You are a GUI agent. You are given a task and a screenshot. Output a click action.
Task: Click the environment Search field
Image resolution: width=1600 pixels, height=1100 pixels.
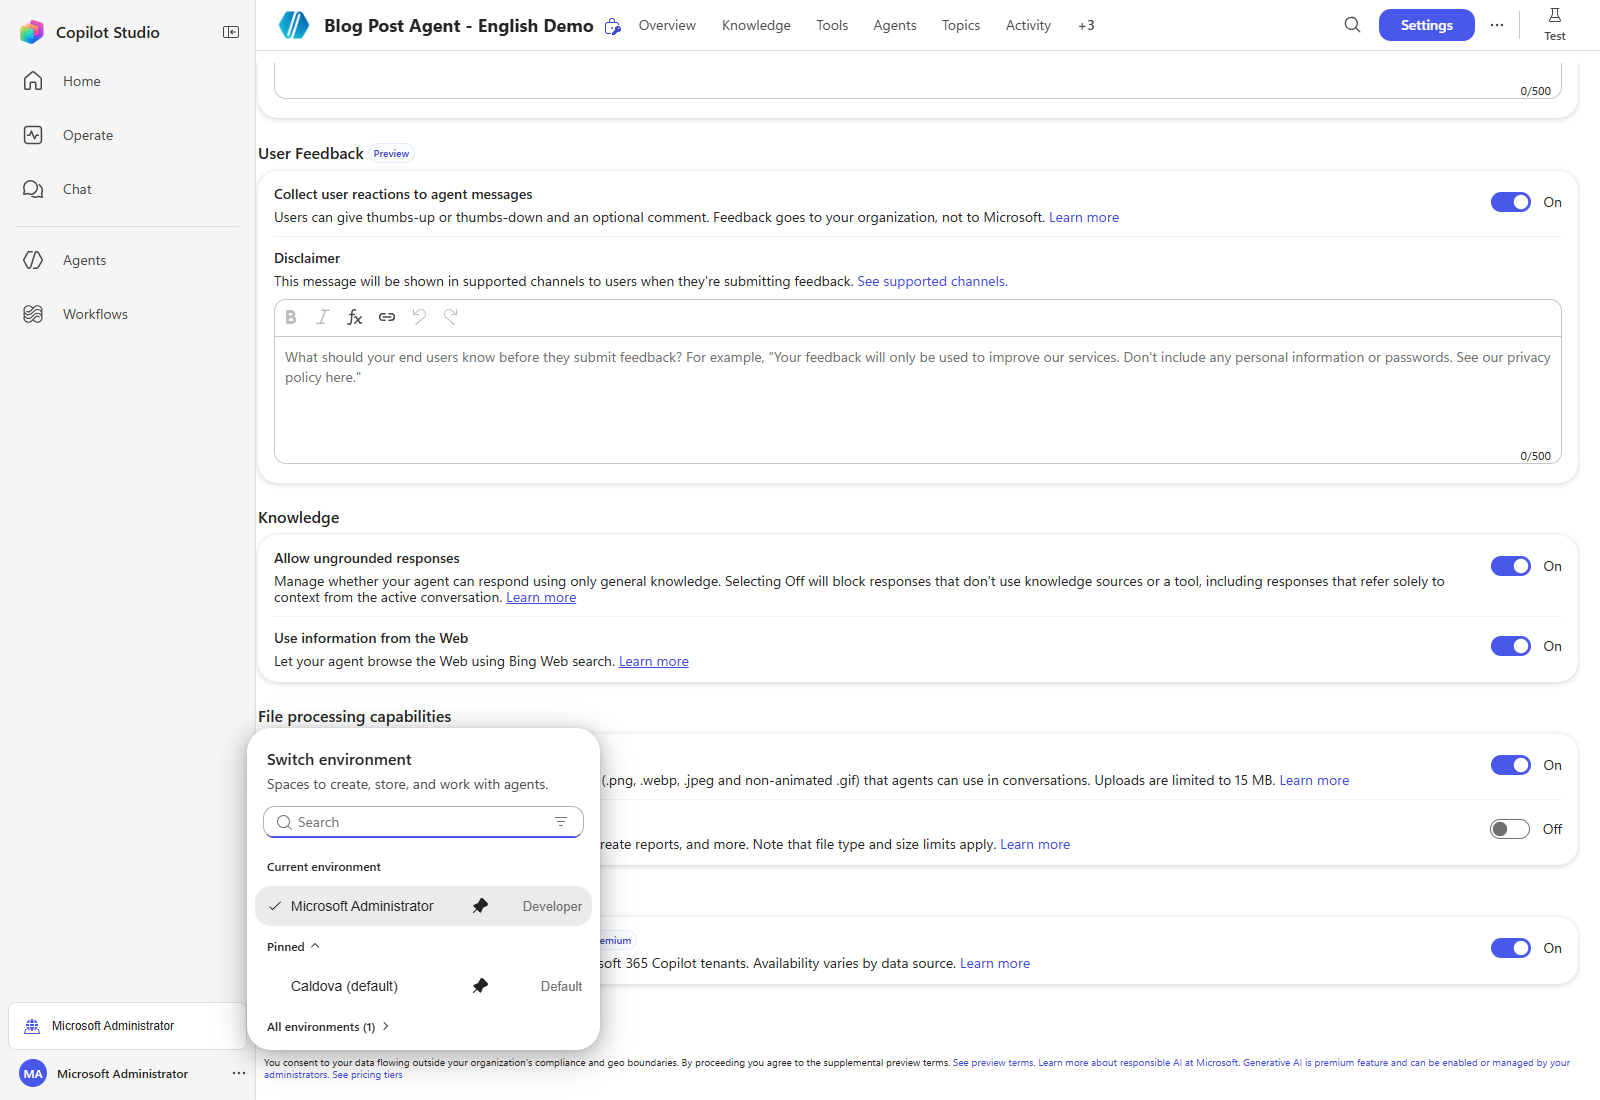(x=423, y=822)
